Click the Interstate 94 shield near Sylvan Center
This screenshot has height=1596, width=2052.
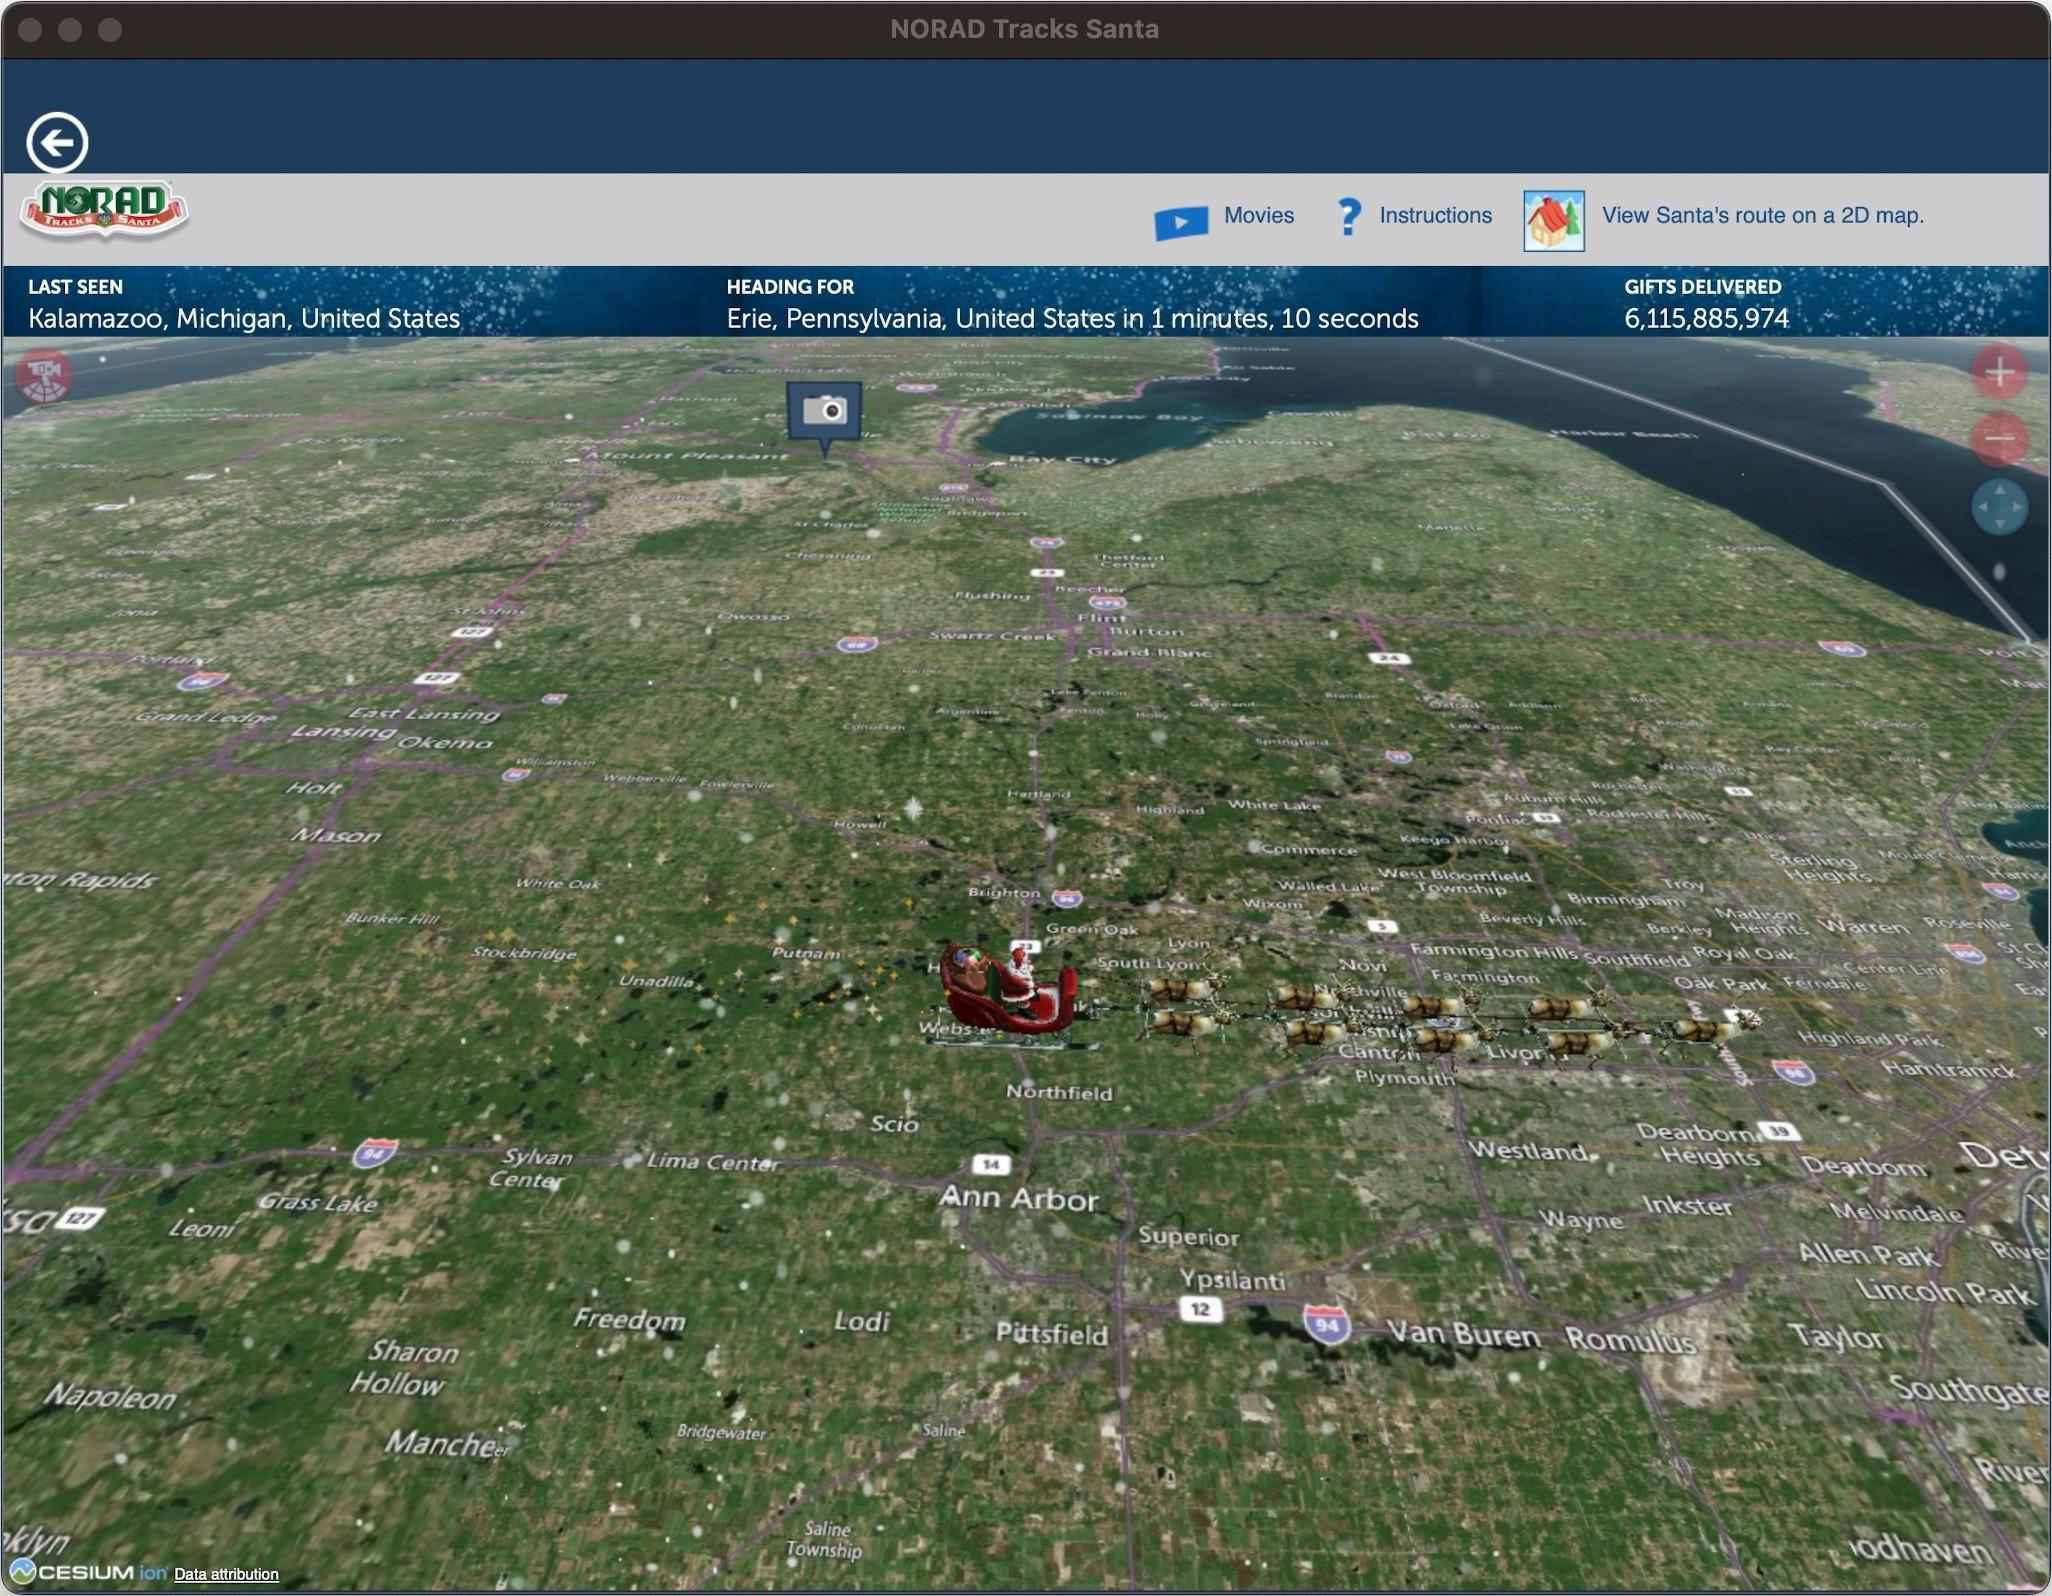pos(374,1154)
